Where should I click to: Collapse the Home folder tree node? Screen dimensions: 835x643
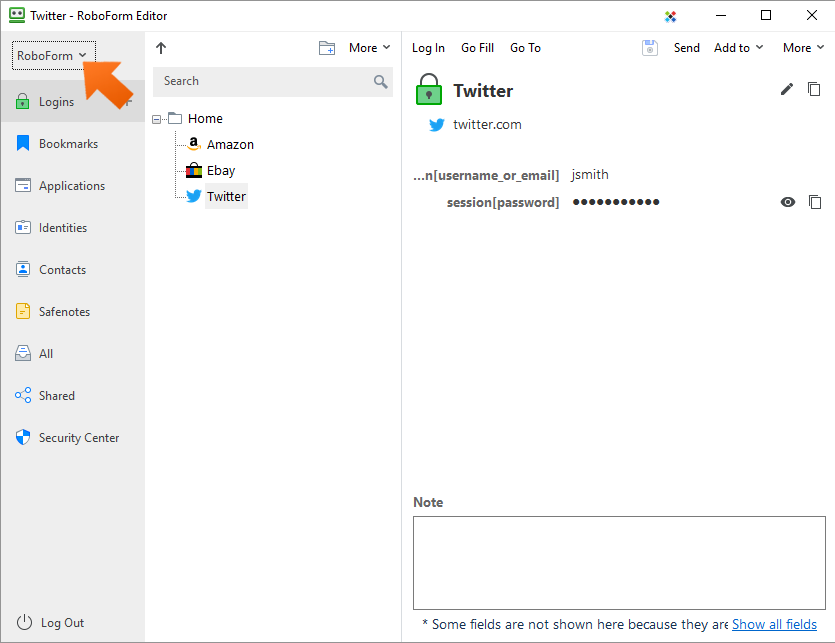(x=157, y=119)
